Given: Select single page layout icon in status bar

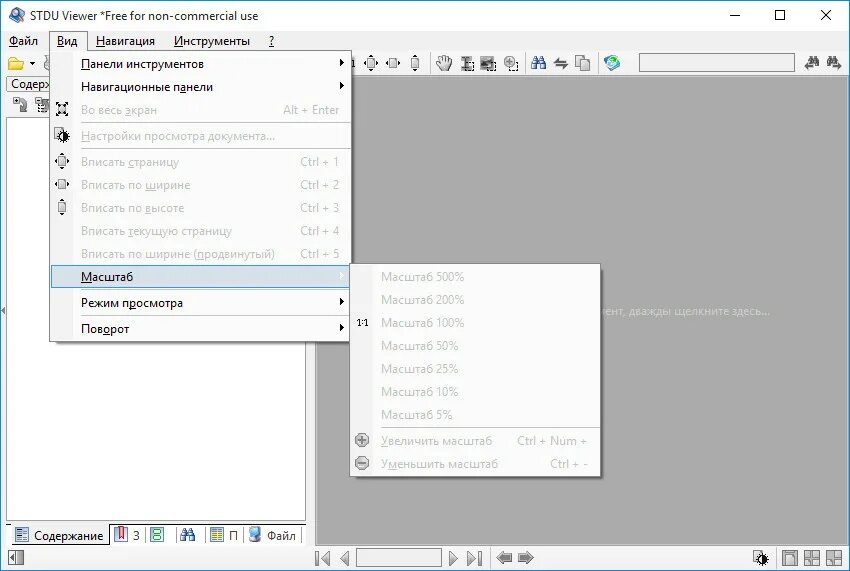Looking at the screenshot, I should tap(790, 558).
